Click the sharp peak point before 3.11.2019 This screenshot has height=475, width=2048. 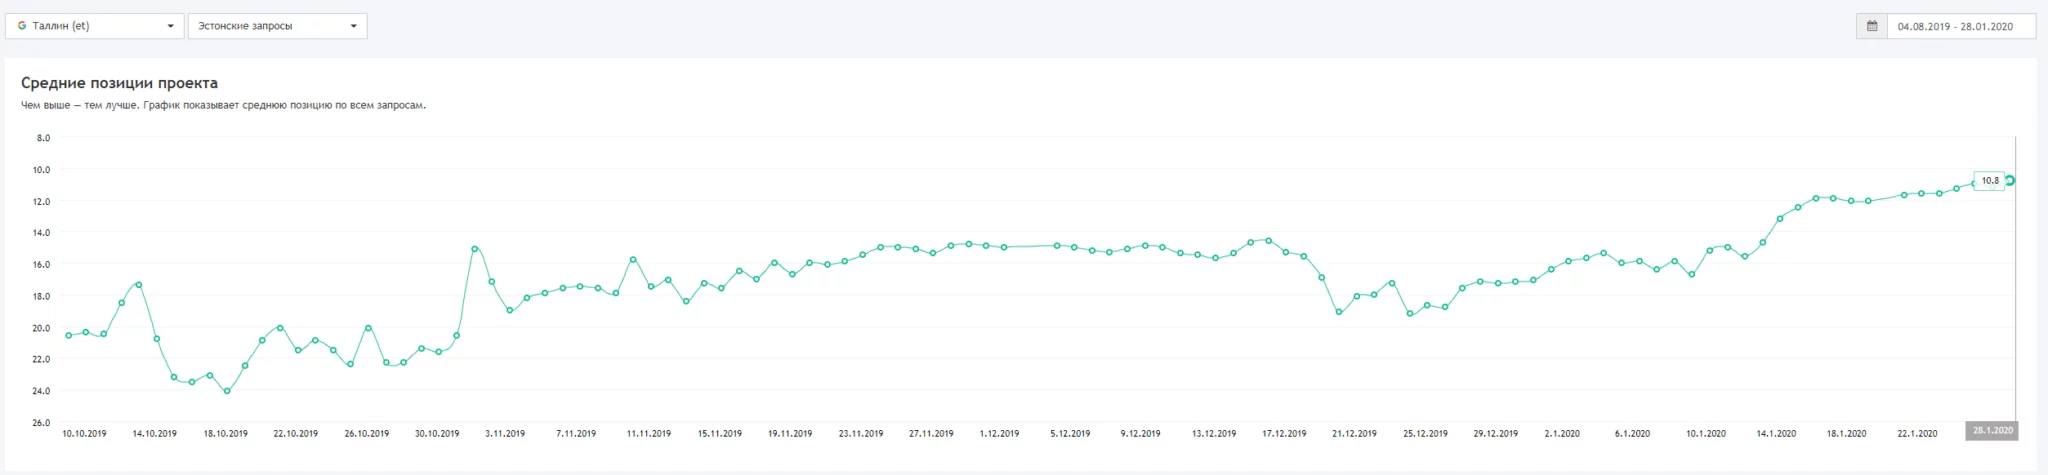point(474,248)
